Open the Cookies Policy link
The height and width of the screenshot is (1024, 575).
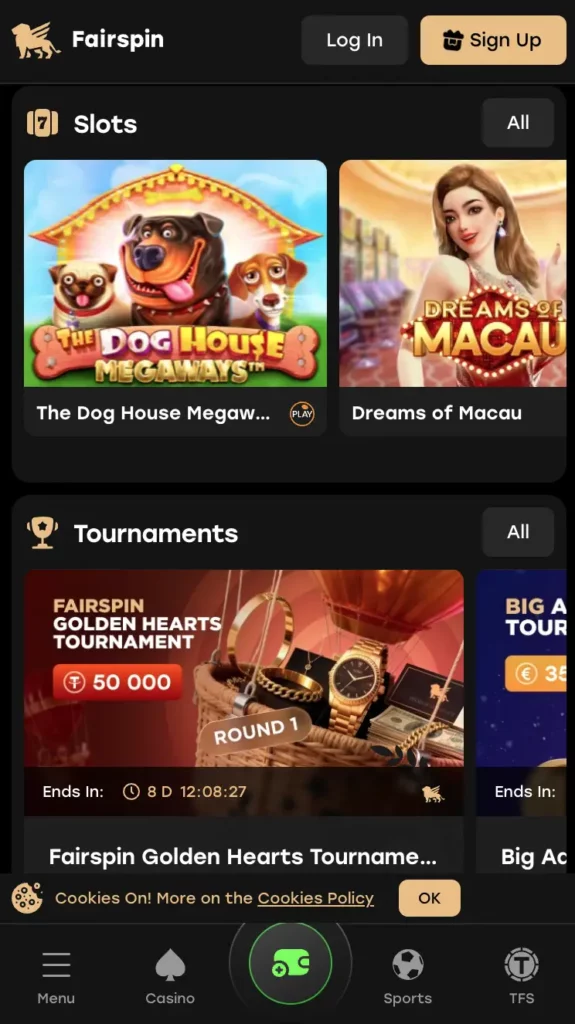click(316, 899)
